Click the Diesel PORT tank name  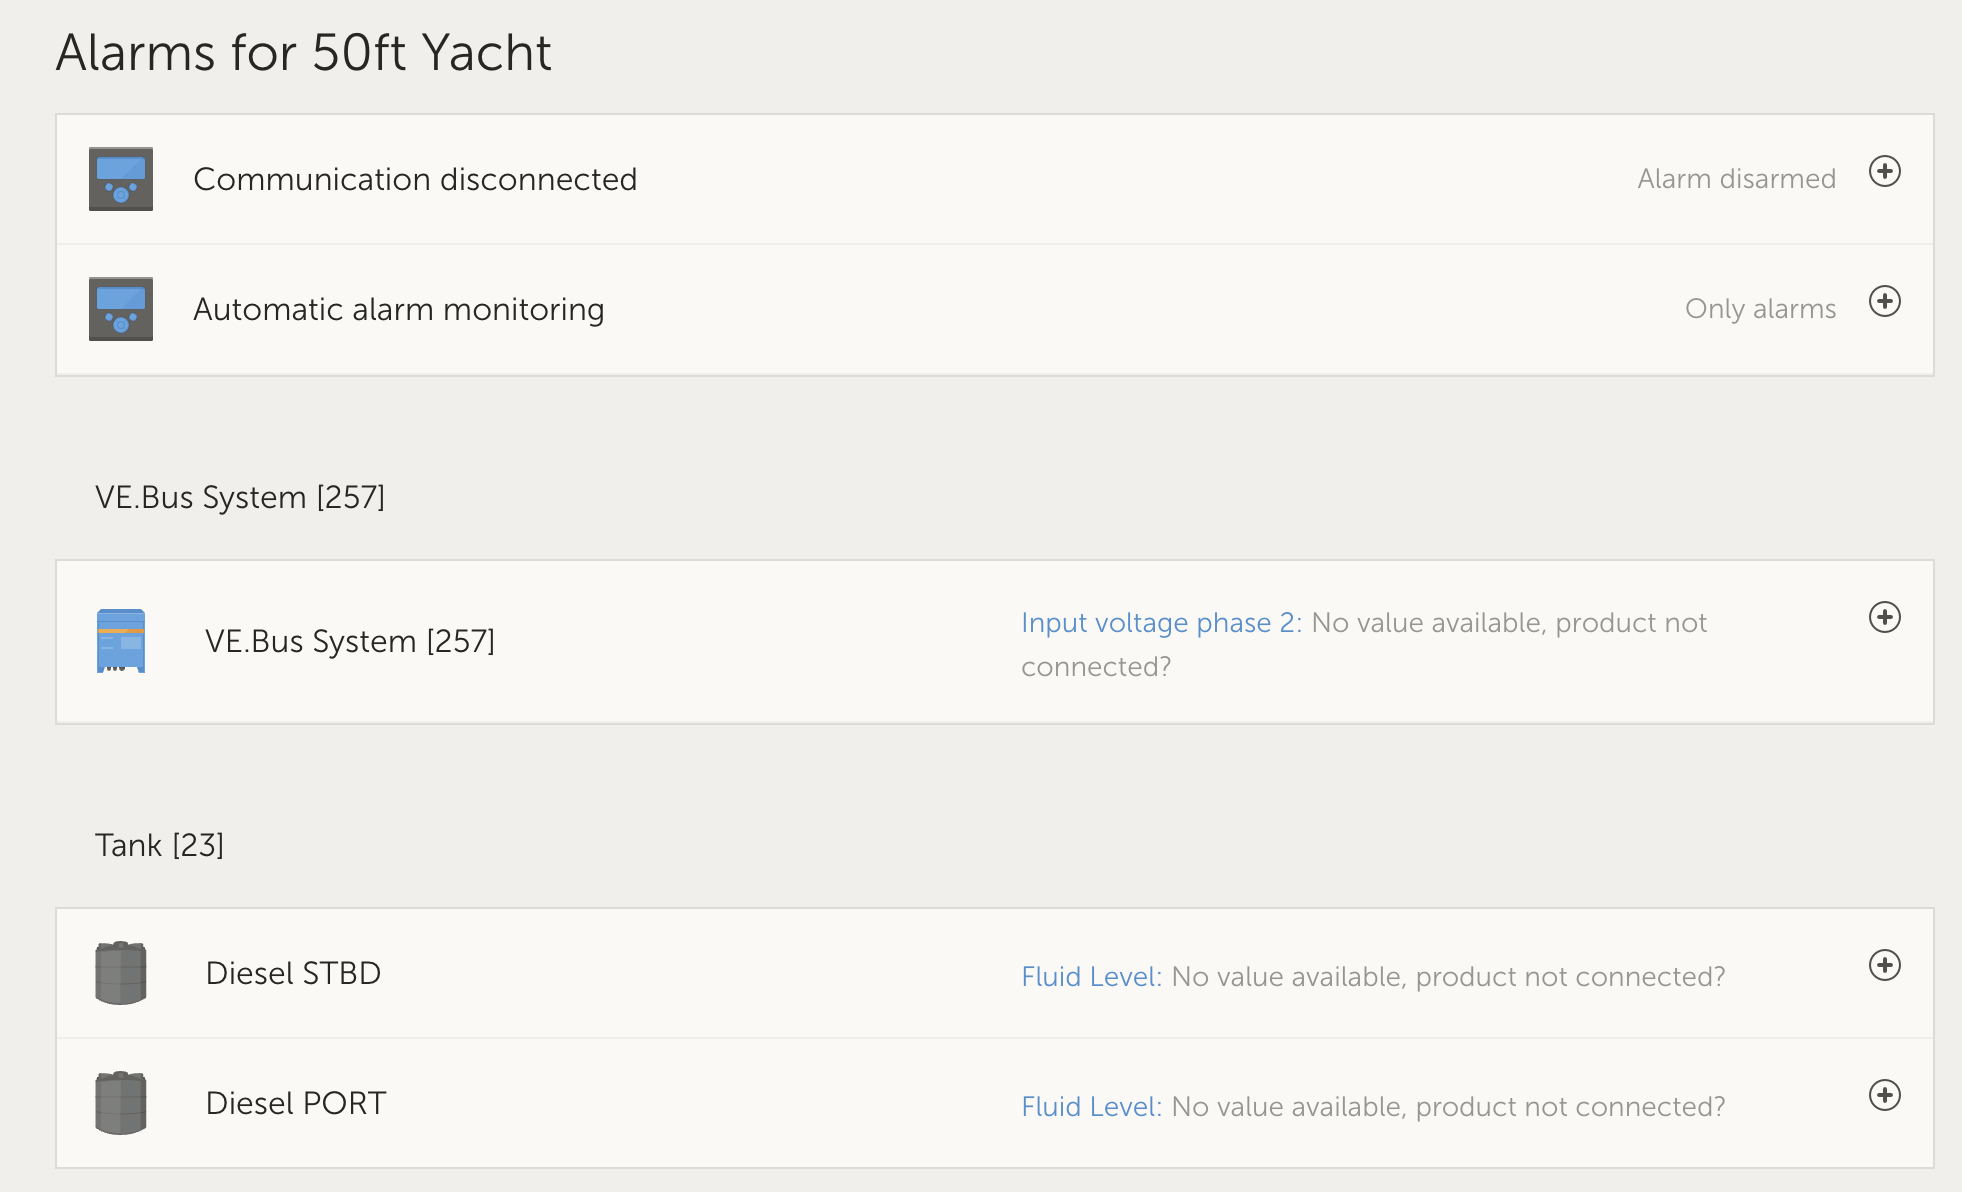[295, 1103]
